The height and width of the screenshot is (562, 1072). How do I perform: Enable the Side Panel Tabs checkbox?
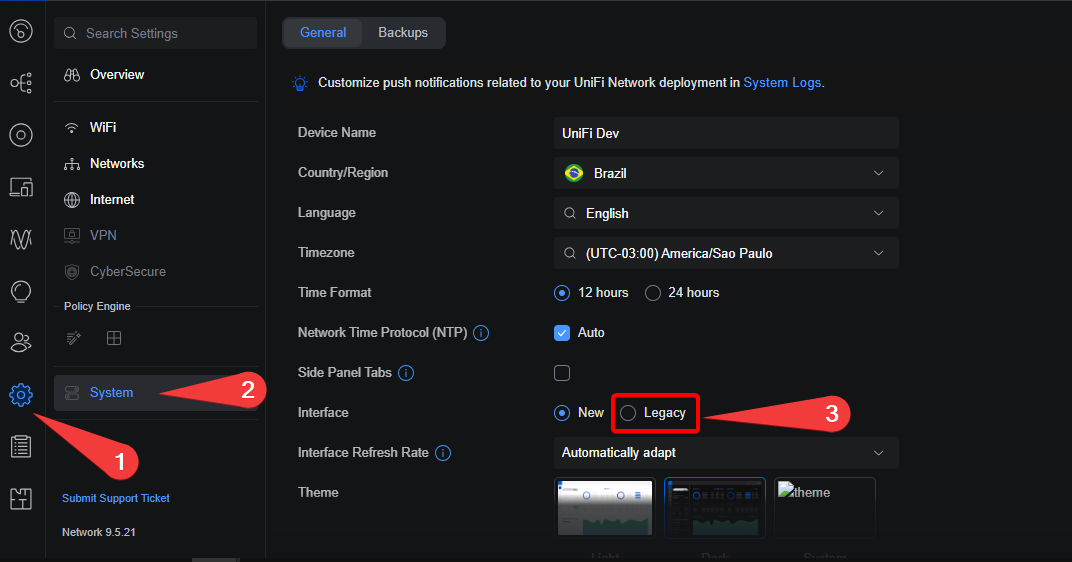[x=562, y=373]
